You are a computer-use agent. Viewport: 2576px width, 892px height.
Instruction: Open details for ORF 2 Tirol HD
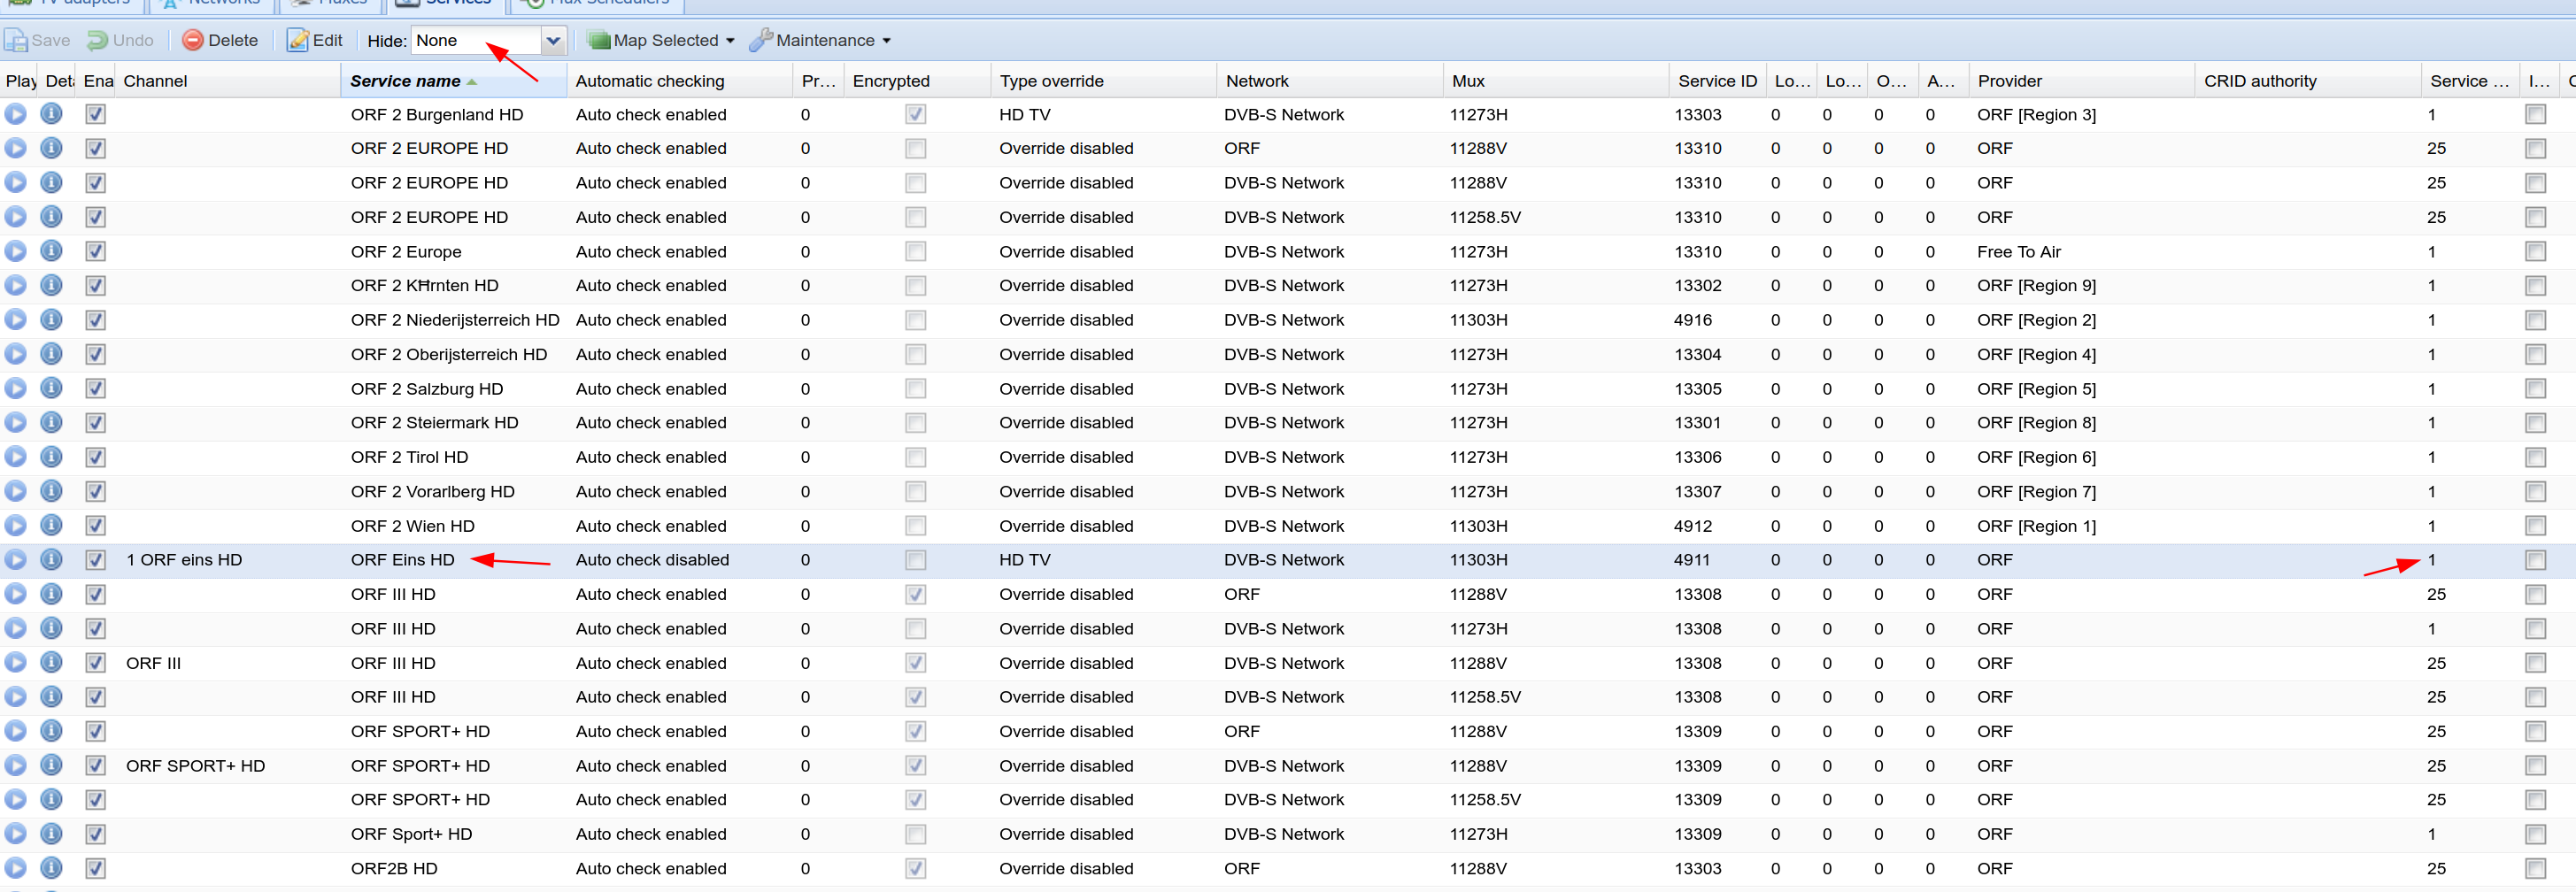tap(51, 457)
